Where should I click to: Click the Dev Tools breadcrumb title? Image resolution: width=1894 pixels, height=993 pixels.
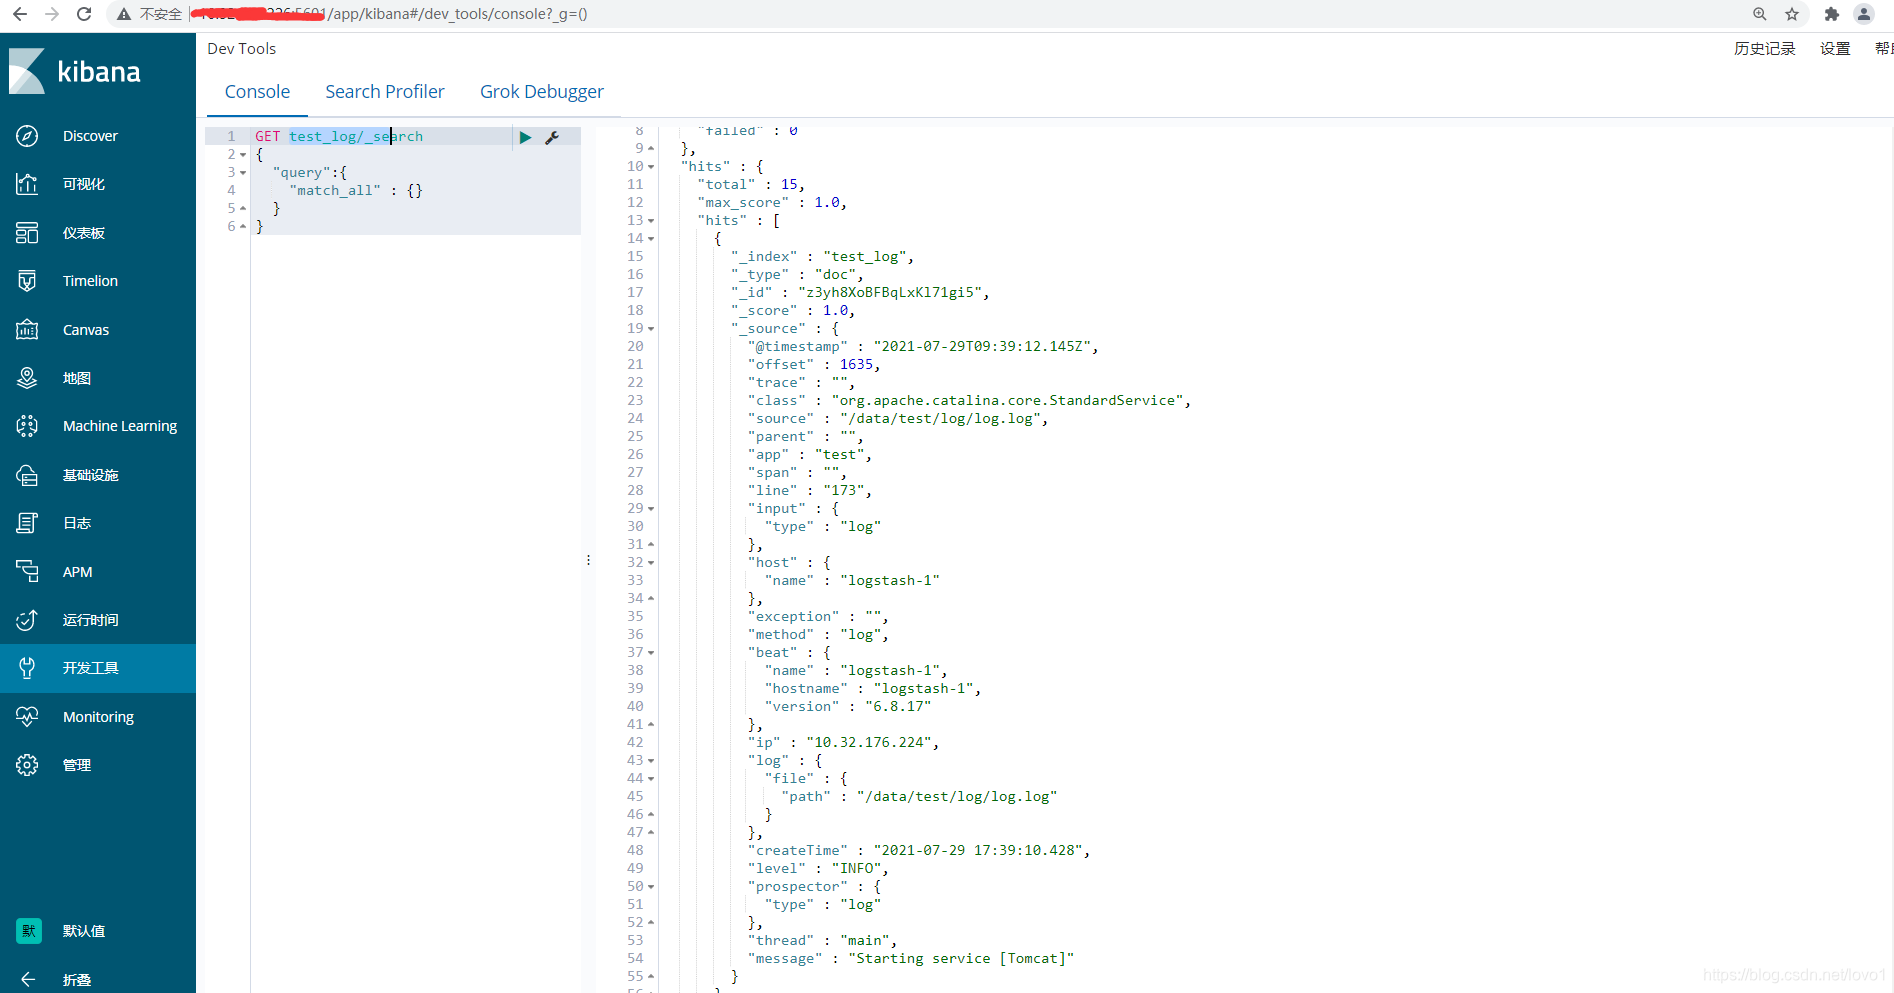point(242,49)
